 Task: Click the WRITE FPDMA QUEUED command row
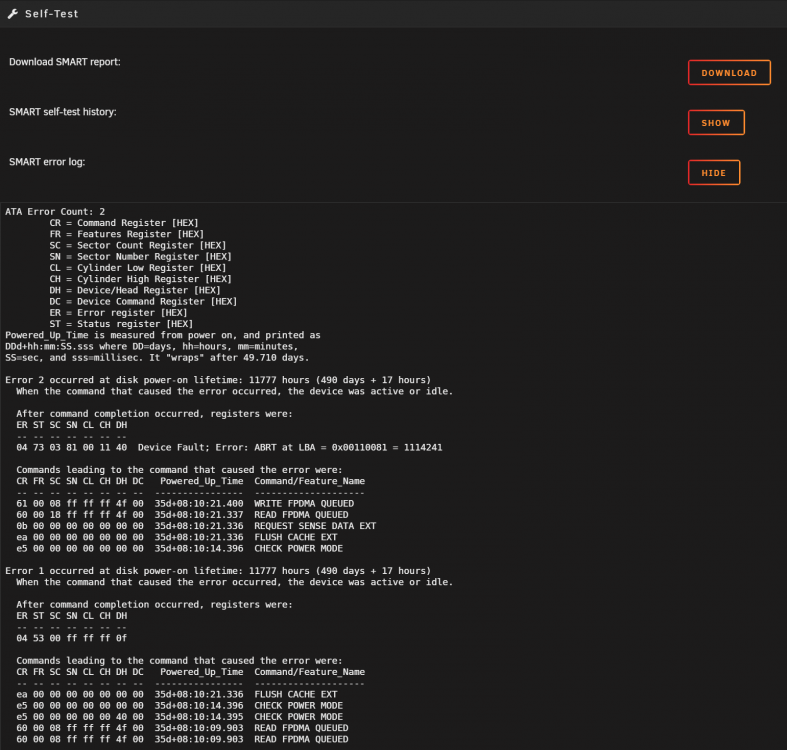[x=185, y=504]
